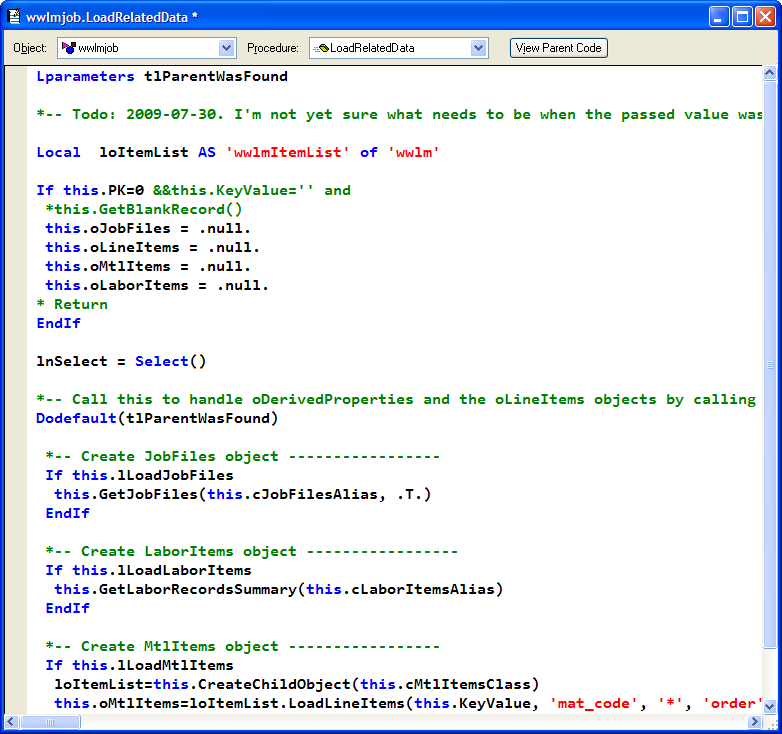This screenshot has height=734, width=782.
Task: Click the horizontal scrollbar right arrow
Action: (x=755, y=722)
